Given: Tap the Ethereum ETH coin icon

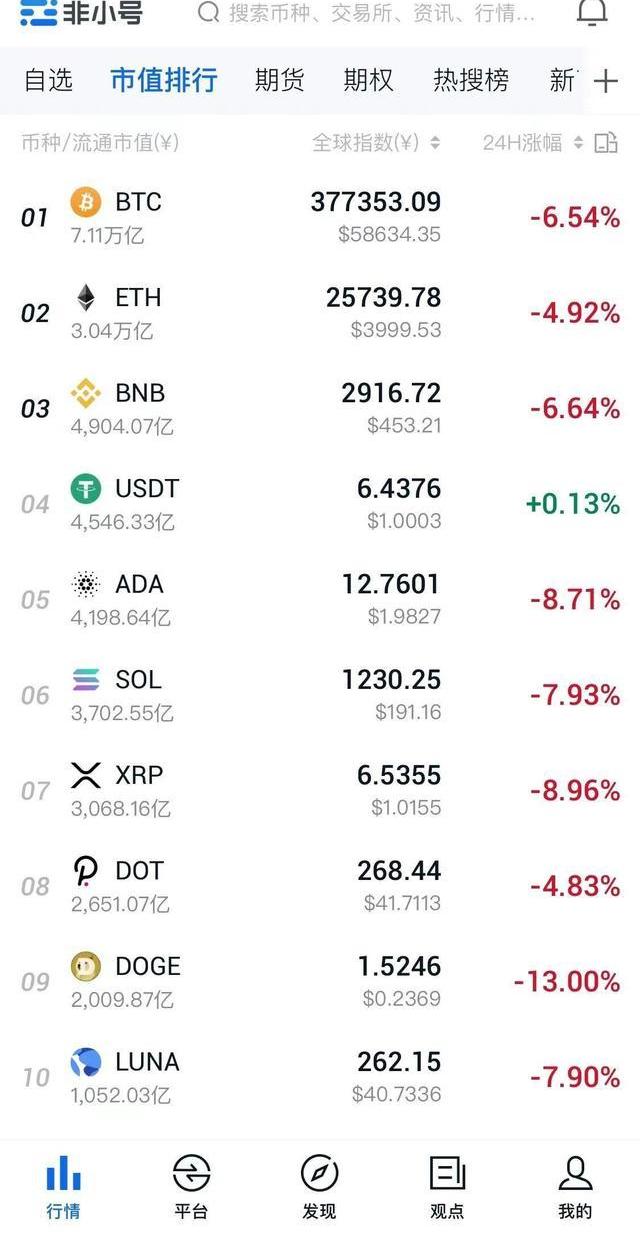Looking at the screenshot, I should [x=86, y=298].
